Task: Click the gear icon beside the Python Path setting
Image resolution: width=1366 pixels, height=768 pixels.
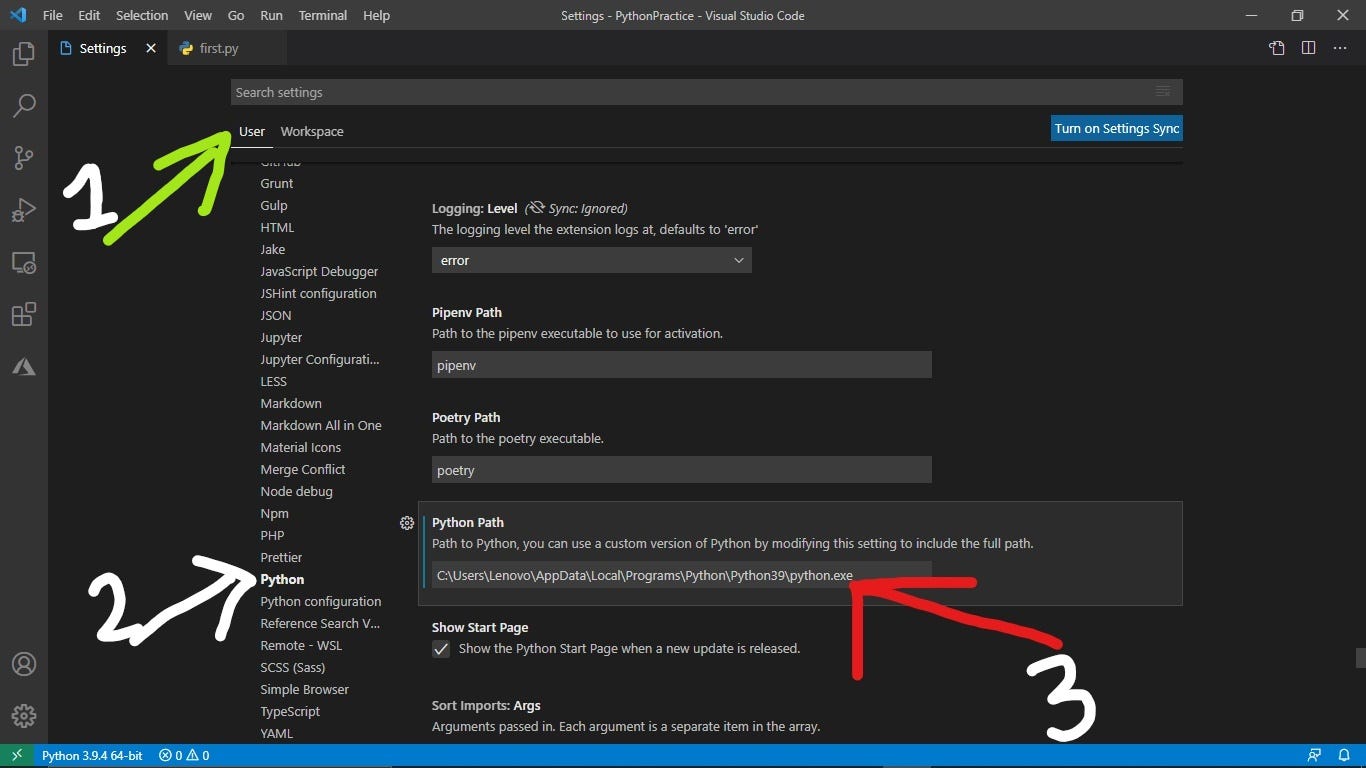Action: 407,523
